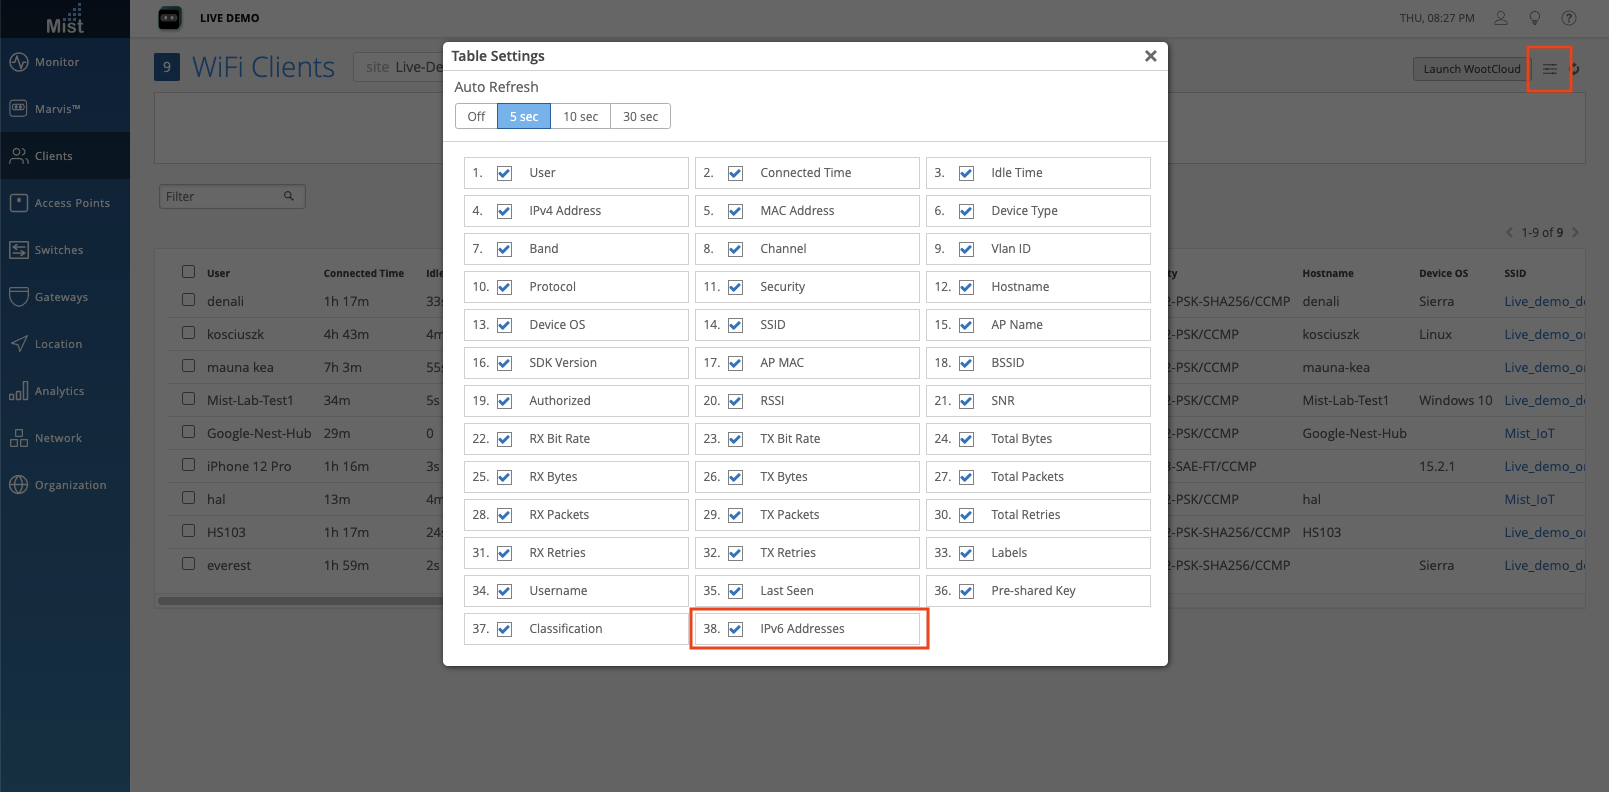Open the site selector dropdown
Image resolution: width=1609 pixels, height=792 pixels.
pos(400,67)
